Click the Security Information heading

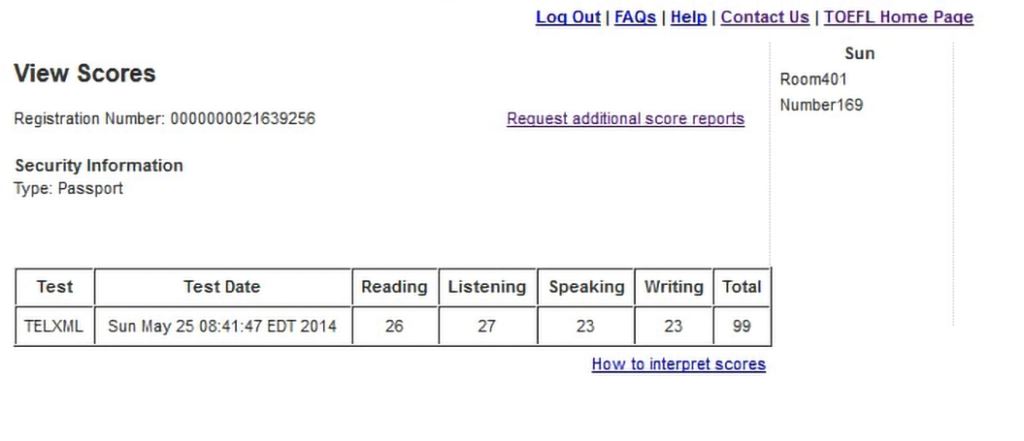(x=99, y=166)
